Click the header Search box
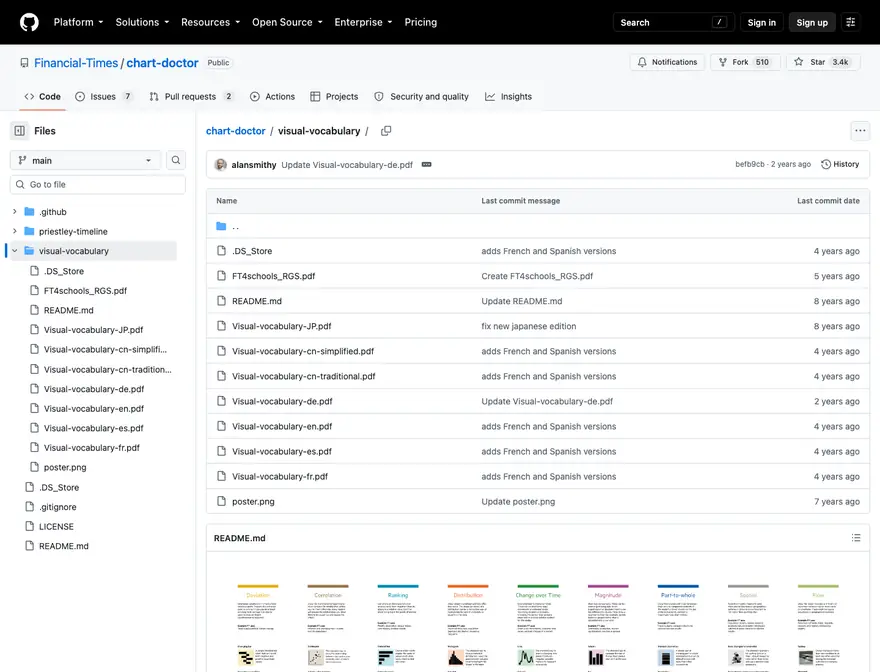Viewport: 880px width, 672px height. pos(673,22)
